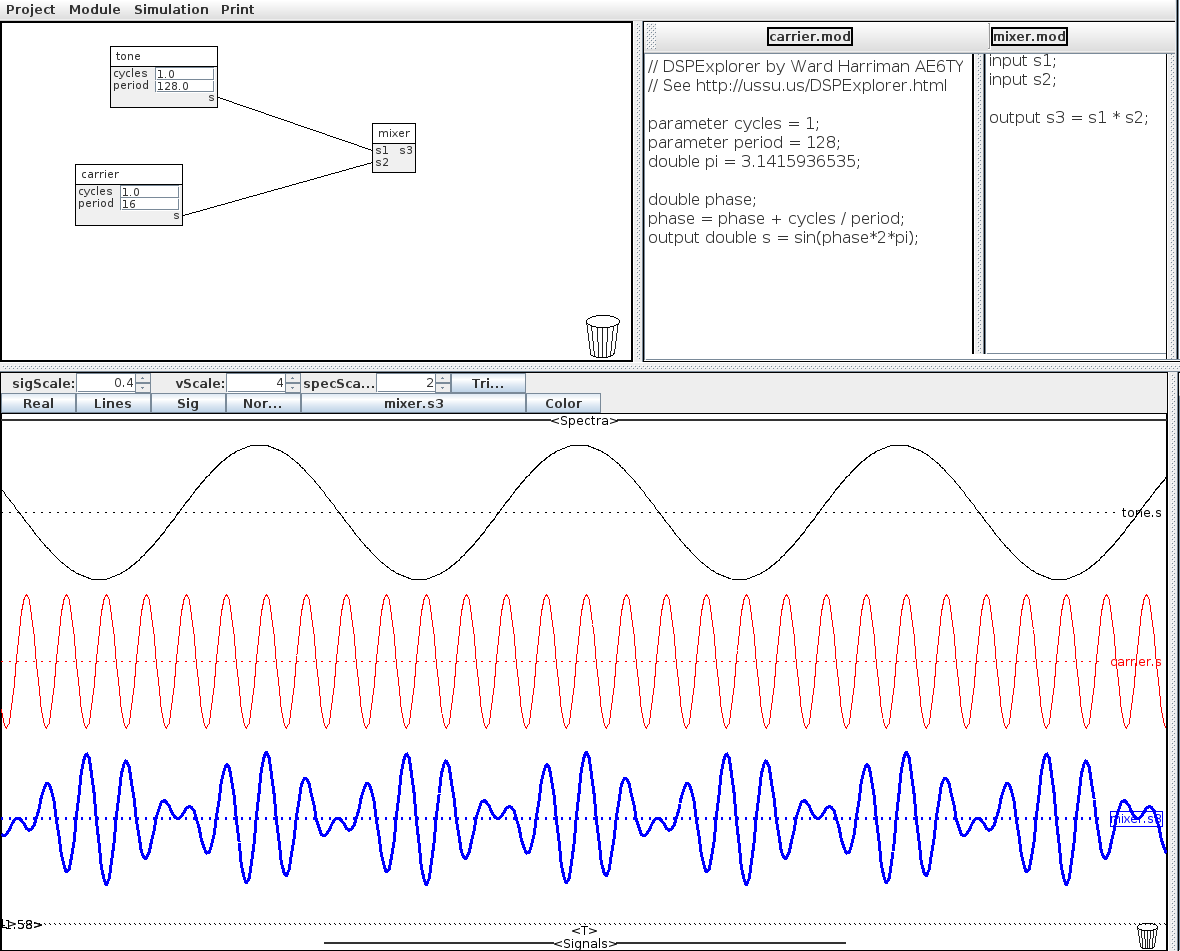Click the 'output double s = sin(phase*2*pi);' line
Viewport: 1180px width, 951px height.
(783, 237)
